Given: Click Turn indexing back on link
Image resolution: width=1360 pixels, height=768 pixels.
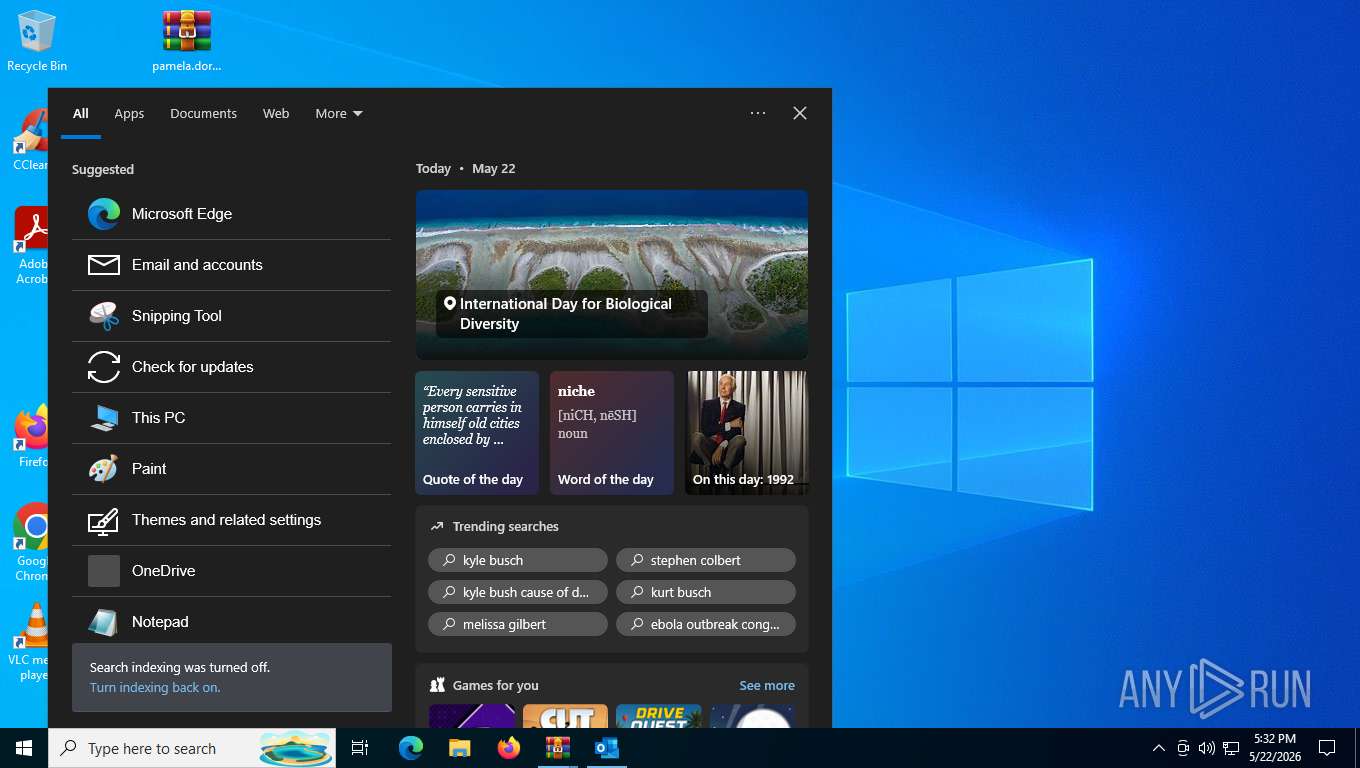Looking at the screenshot, I should click(155, 687).
